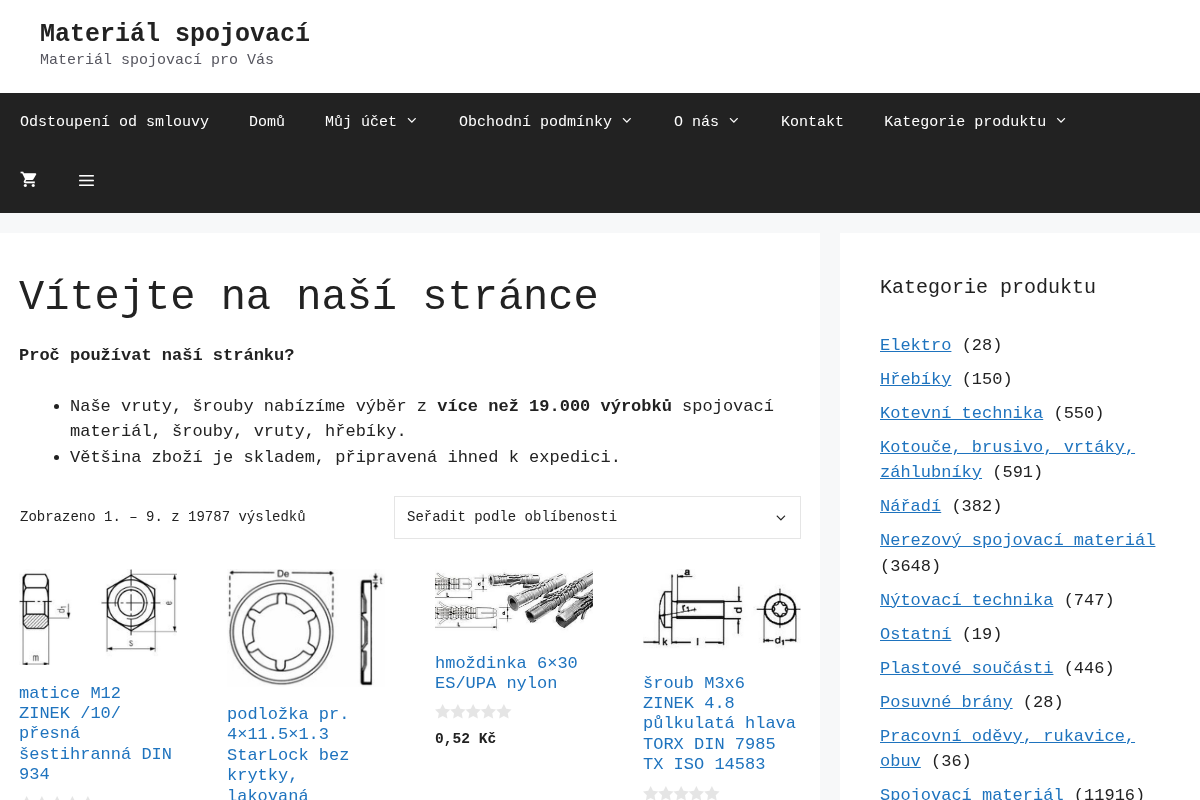1200x800 pixels.
Task: Open Pracovní oděvy, rukavice, obuv category
Action: pos(1007,748)
